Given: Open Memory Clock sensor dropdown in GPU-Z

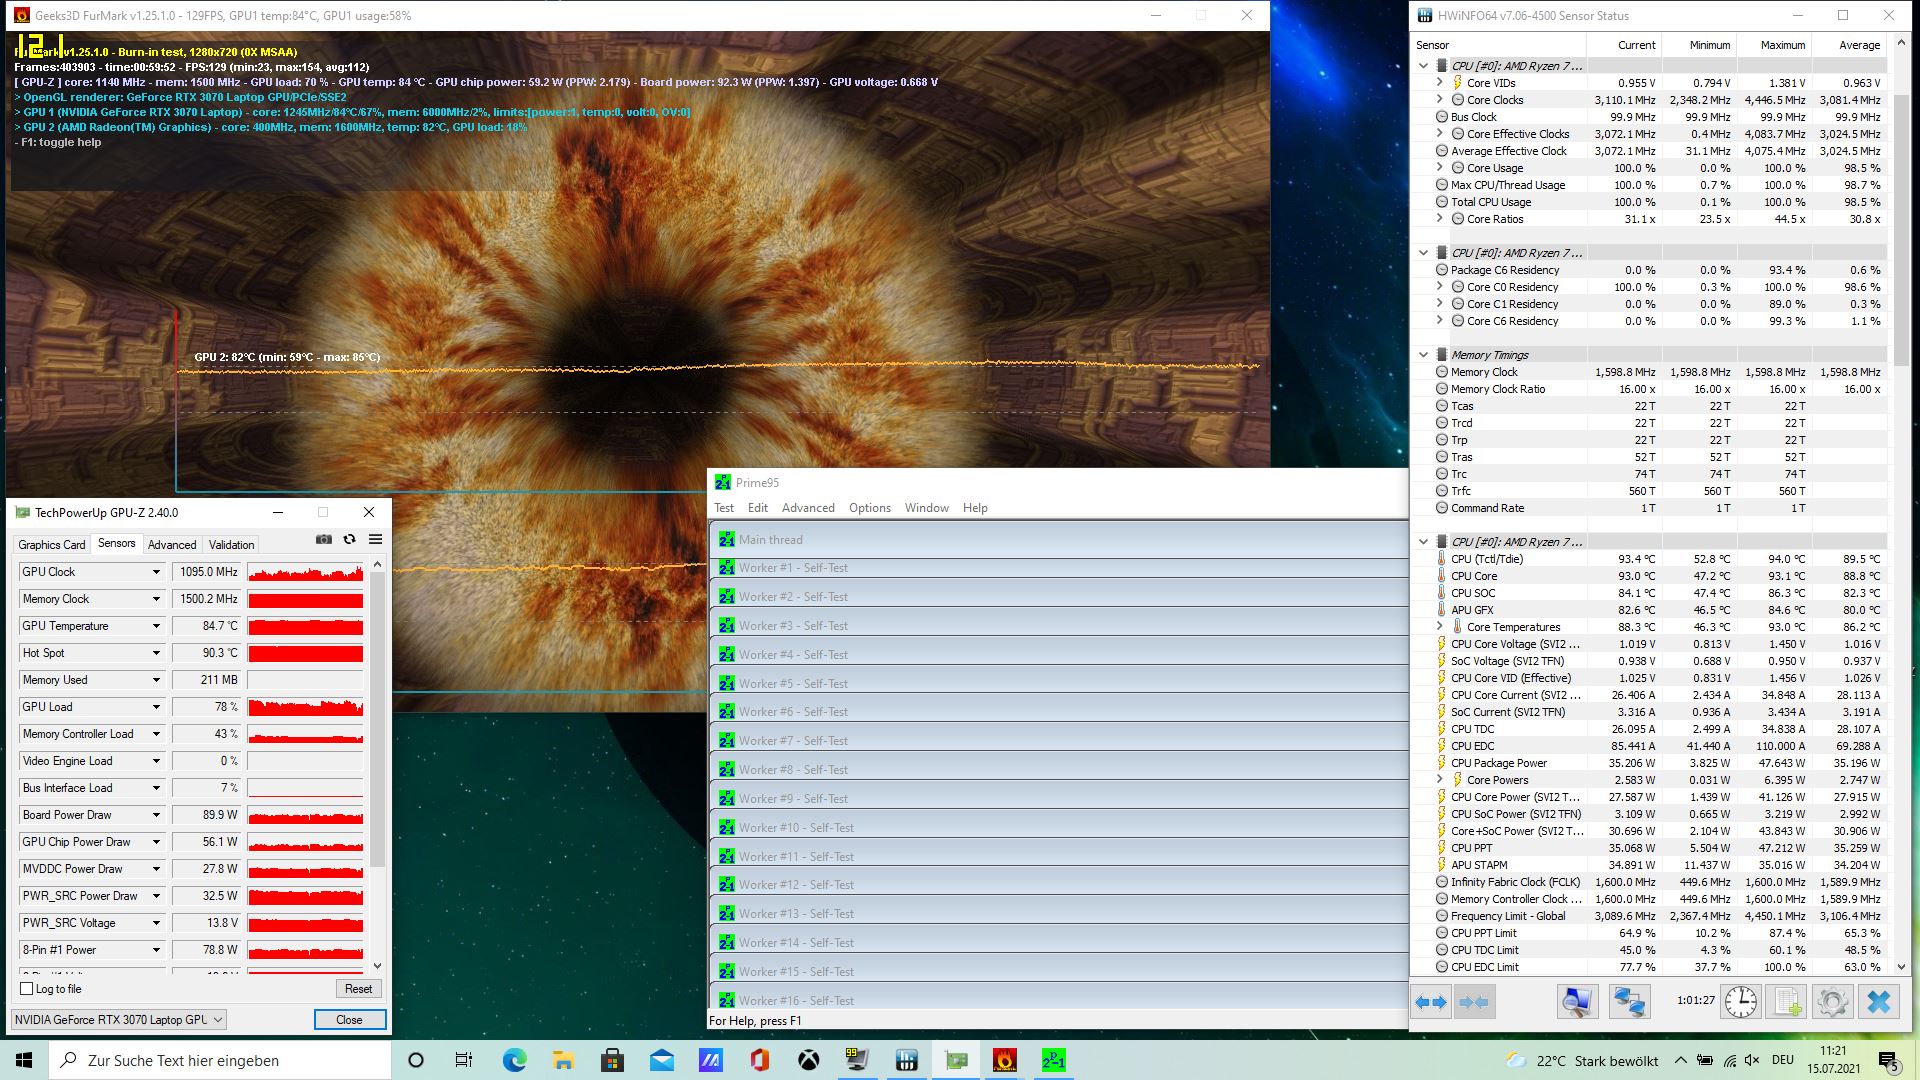Looking at the screenshot, I should tap(156, 599).
